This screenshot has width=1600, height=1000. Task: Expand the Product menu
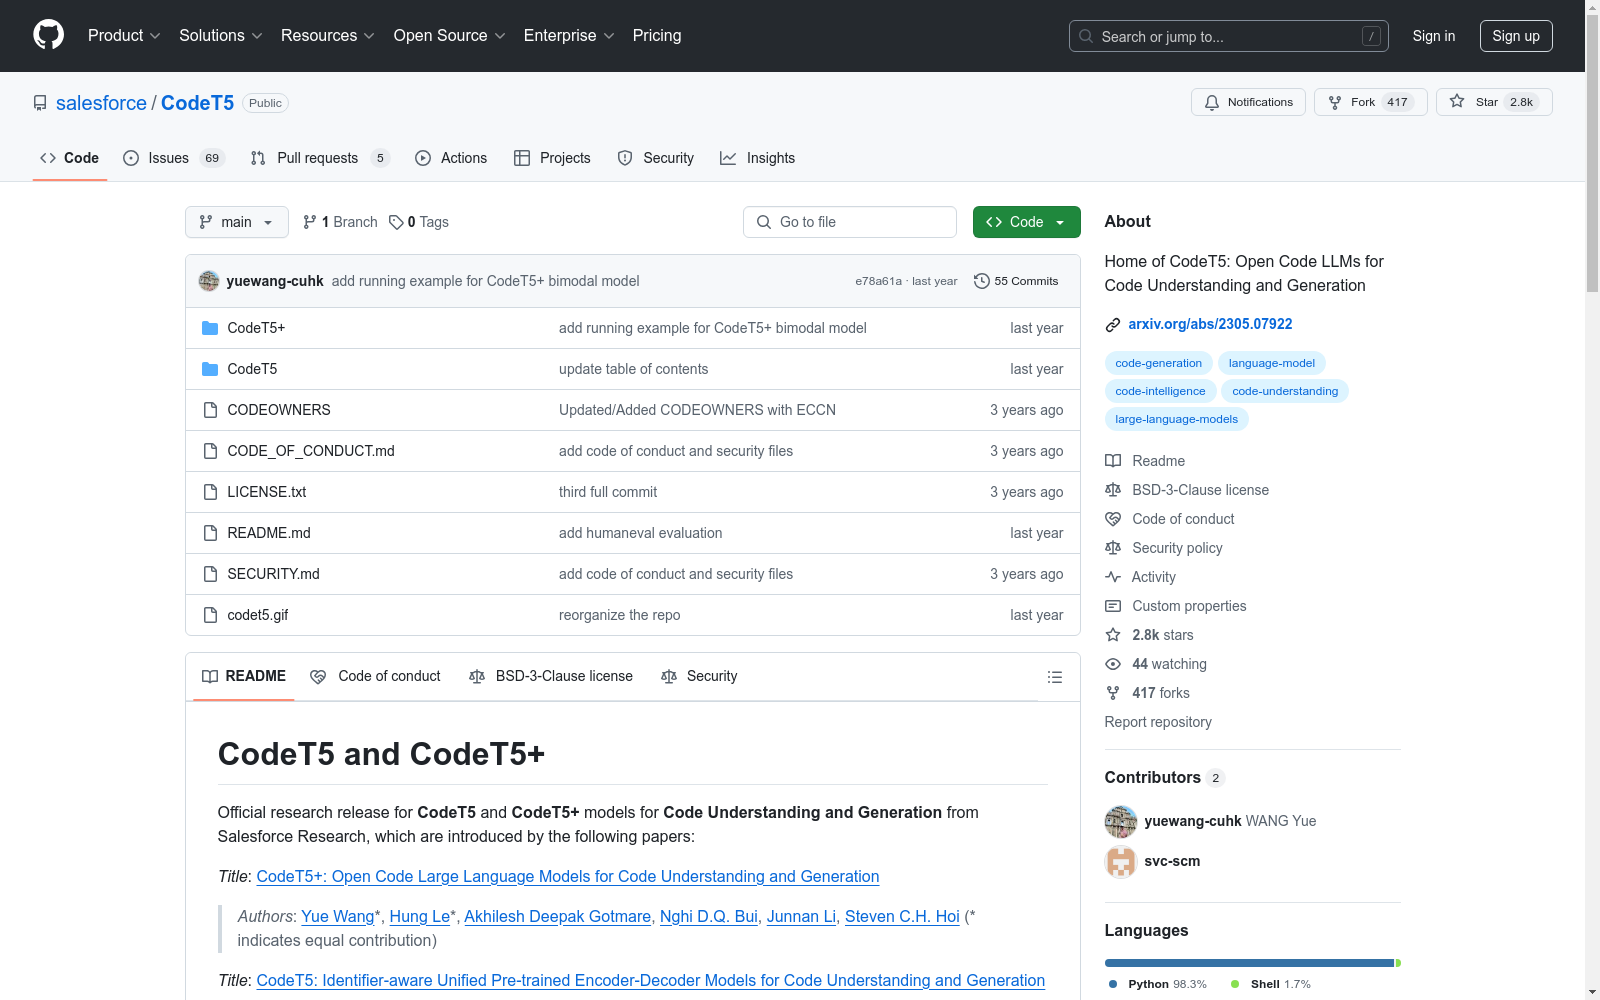click(x=124, y=36)
